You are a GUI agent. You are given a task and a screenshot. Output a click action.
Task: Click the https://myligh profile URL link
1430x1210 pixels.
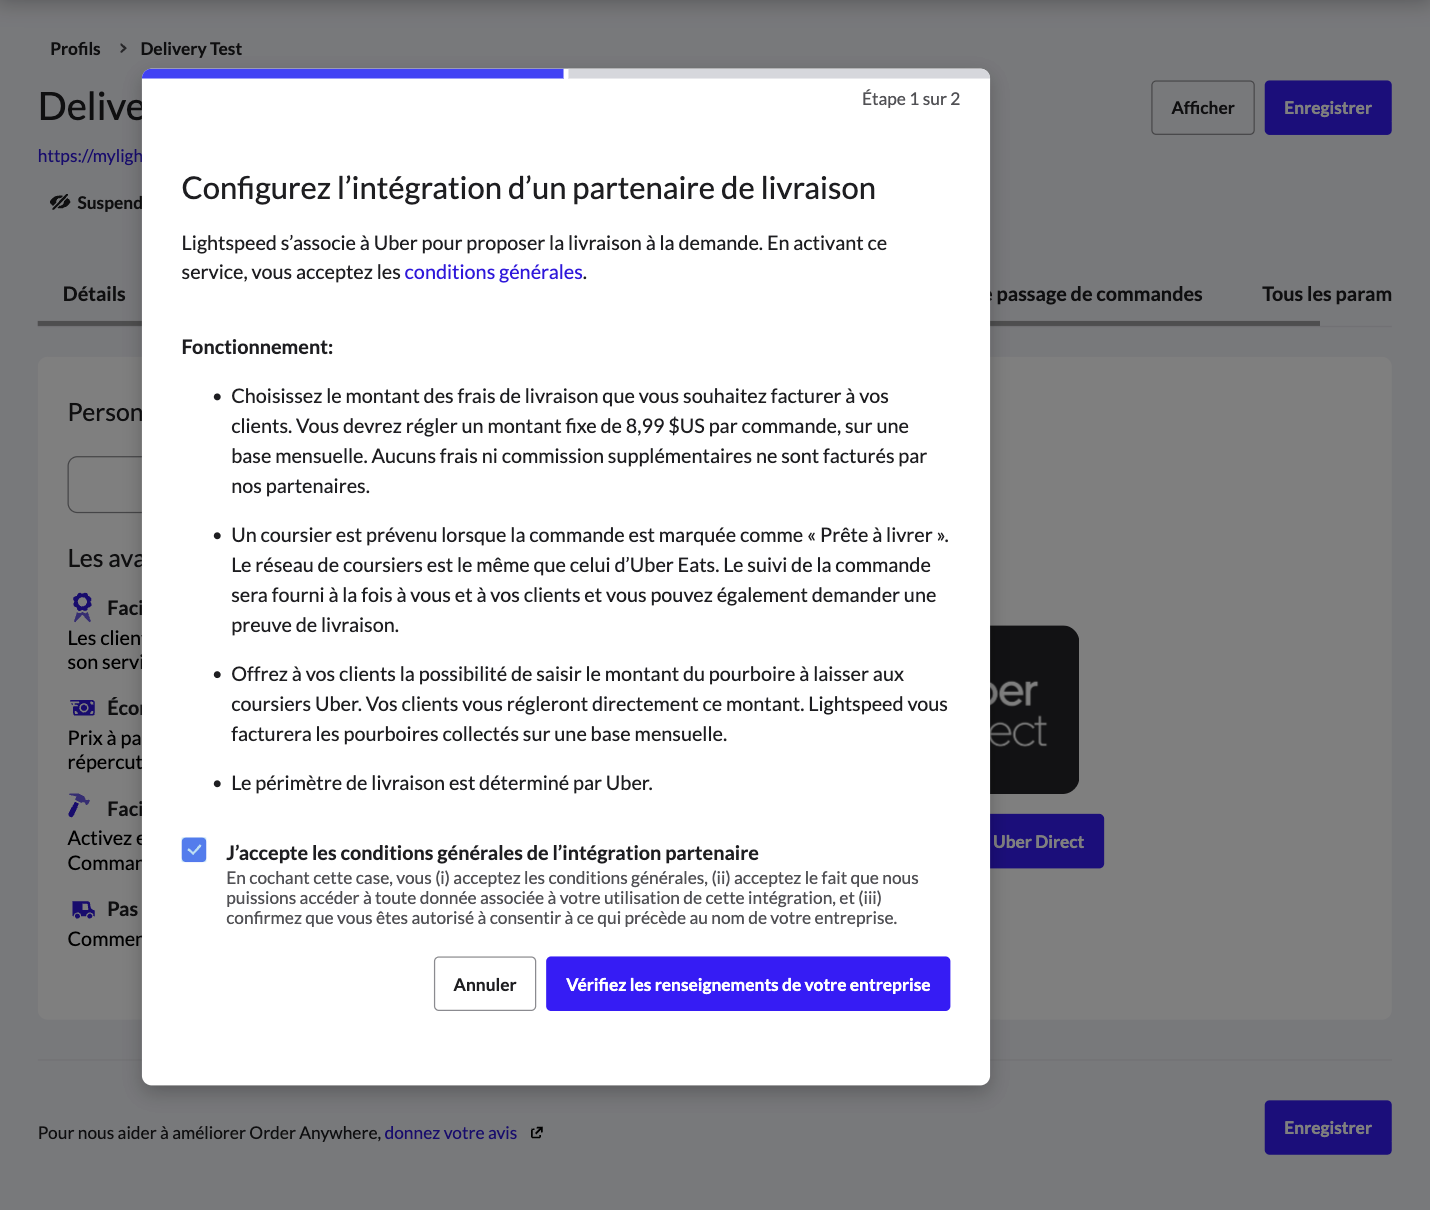click(90, 156)
